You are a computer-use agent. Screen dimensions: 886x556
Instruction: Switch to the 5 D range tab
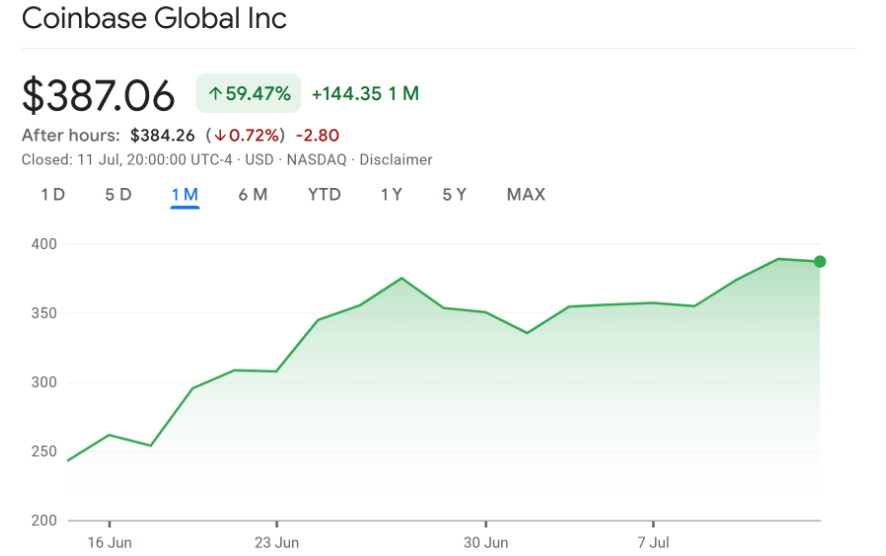(118, 194)
